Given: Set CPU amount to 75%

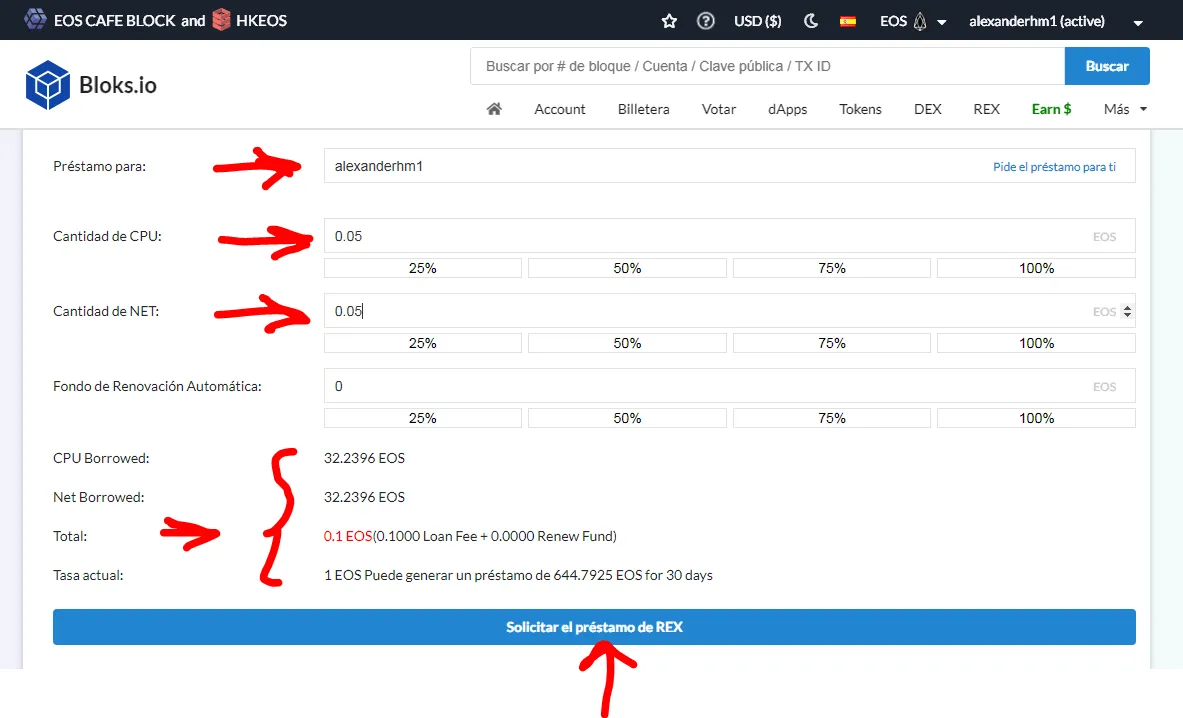Looking at the screenshot, I should point(831,268).
